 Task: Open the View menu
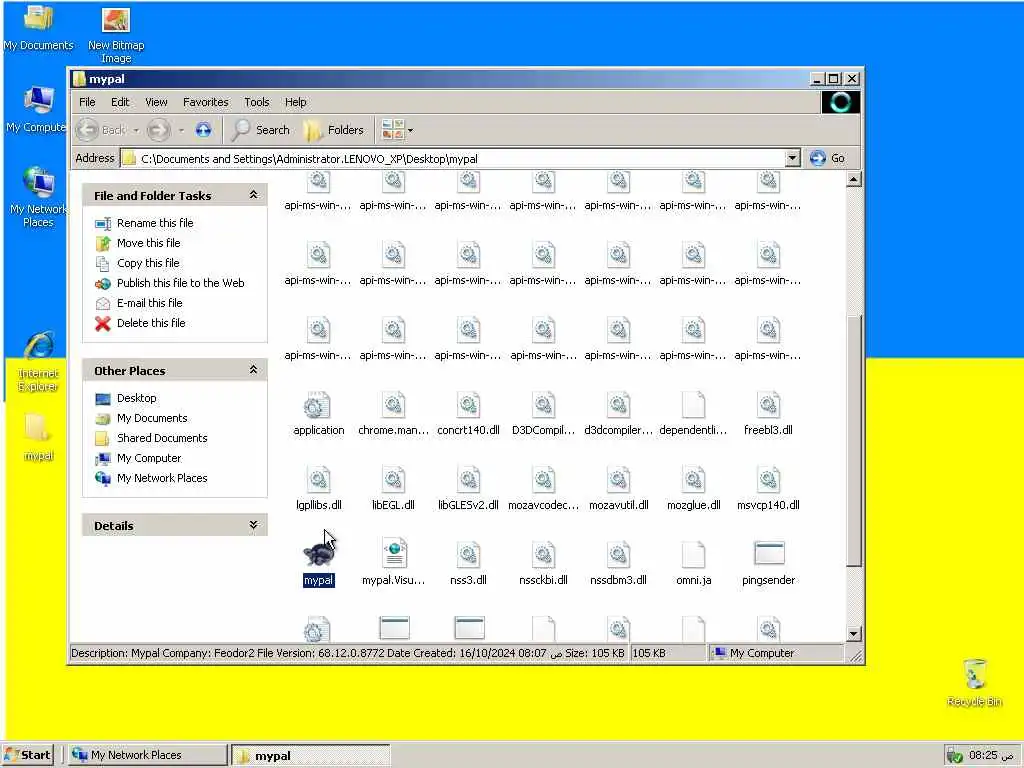(156, 102)
